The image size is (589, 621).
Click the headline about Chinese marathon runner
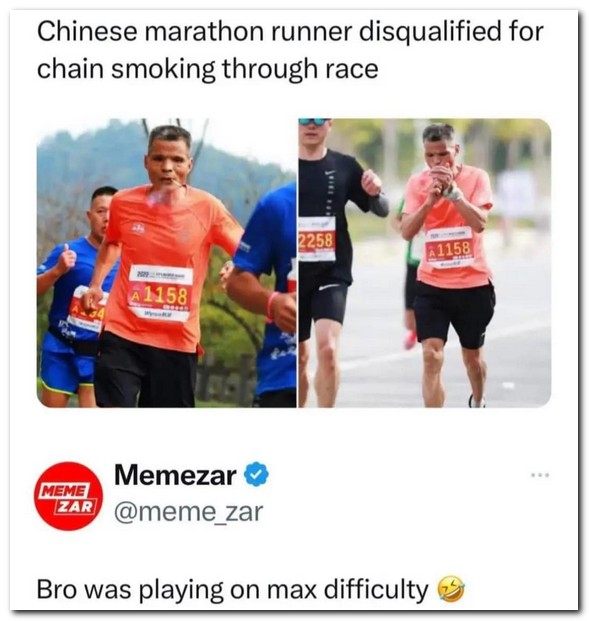point(290,50)
